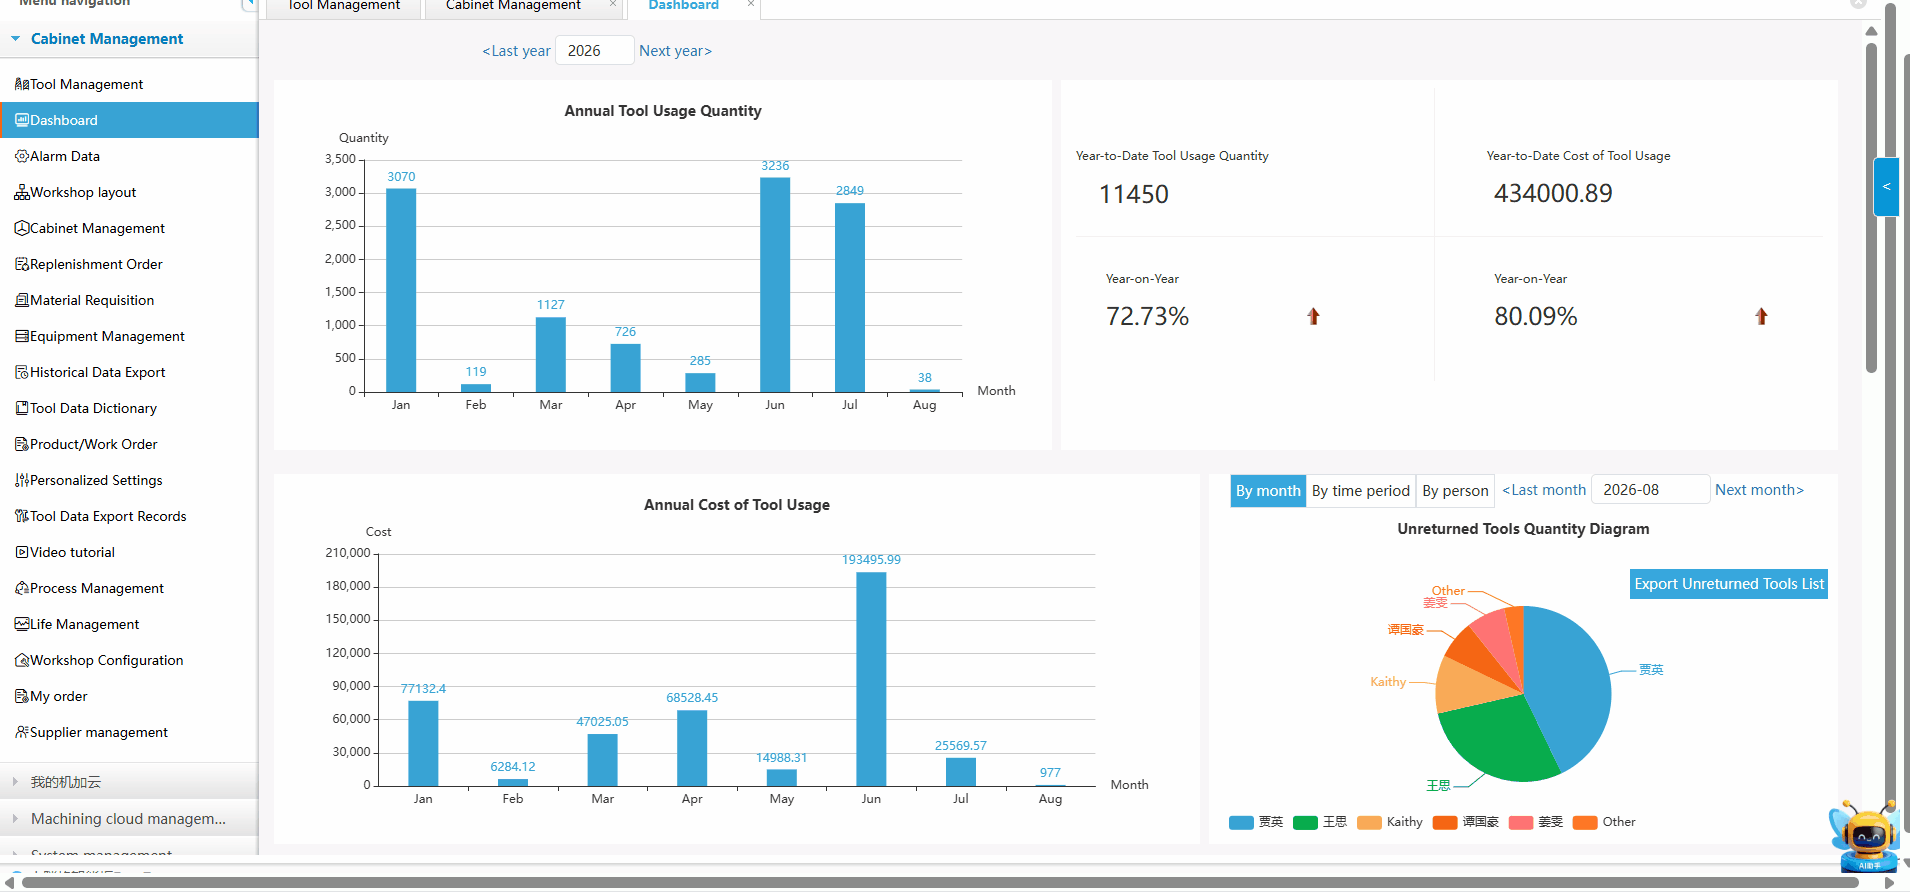Viewport: 1910px width, 892px height.
Task: Click the Supplier management icon
Action: pos(22,732)
